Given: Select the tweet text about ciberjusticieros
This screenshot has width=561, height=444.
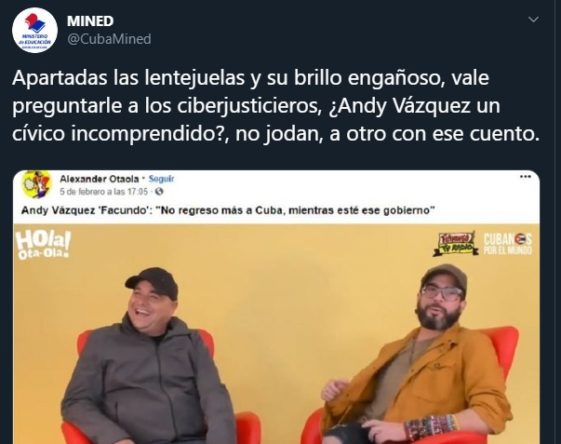Looking at the screenshot, I should point(275,106).
